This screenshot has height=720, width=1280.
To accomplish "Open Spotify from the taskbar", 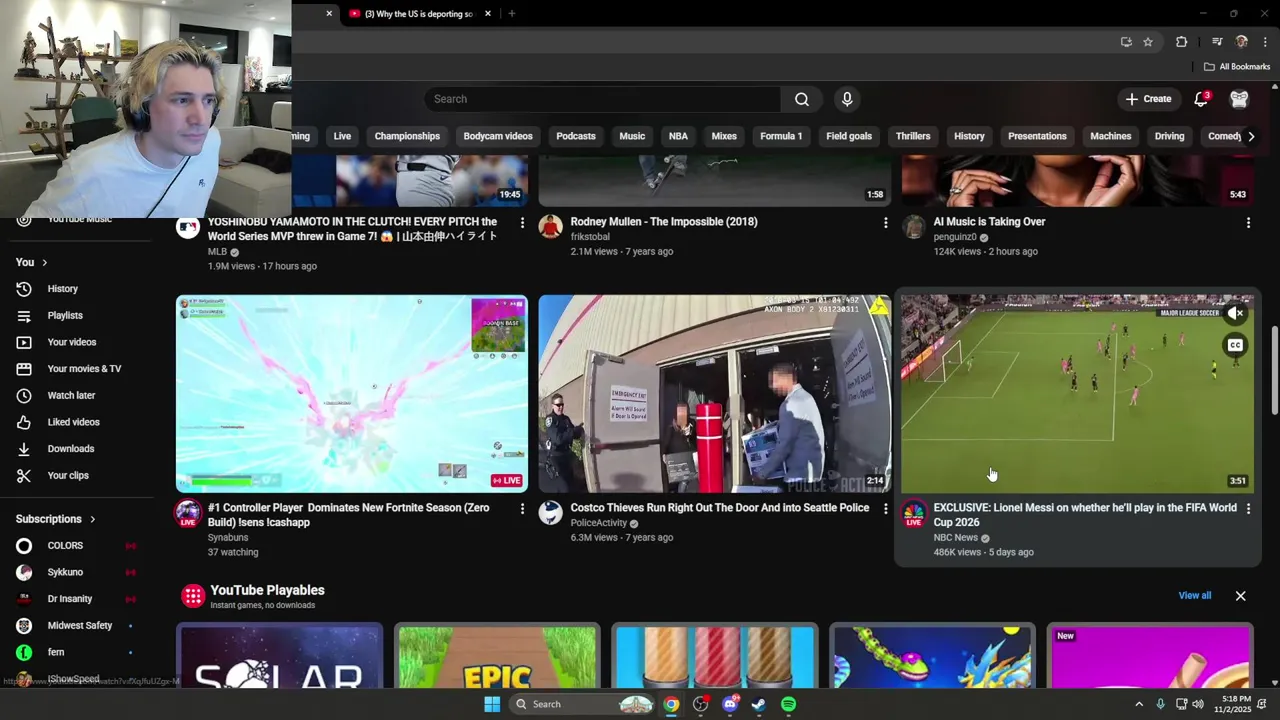I will click(x=788, y=704).
